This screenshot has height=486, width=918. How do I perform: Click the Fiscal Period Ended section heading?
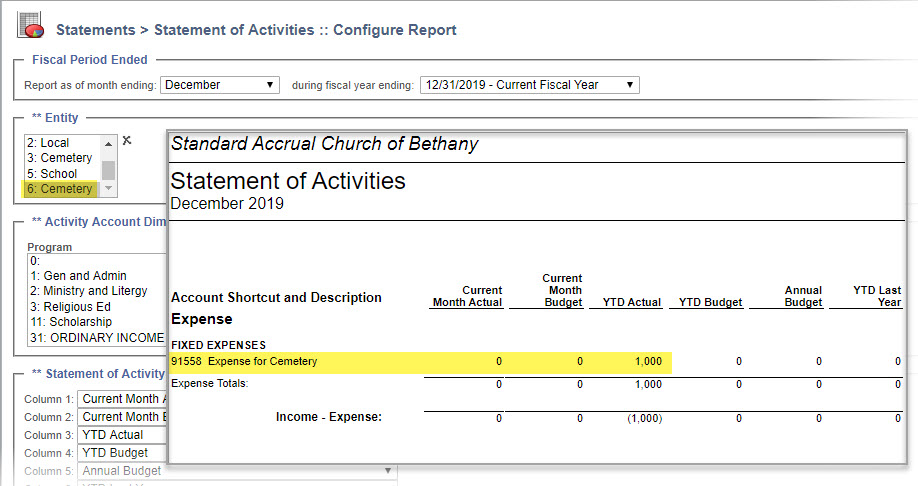point(90,60)
